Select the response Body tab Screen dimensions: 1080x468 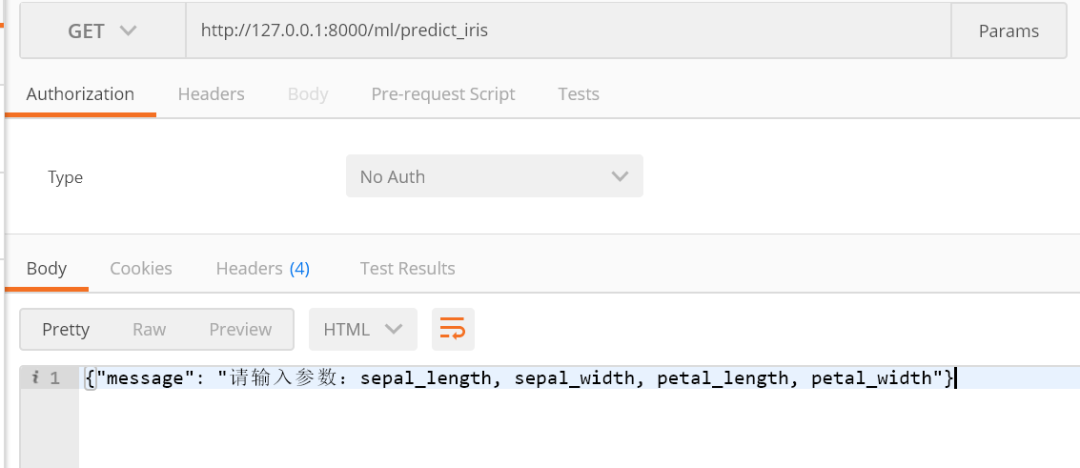point(46,268)
